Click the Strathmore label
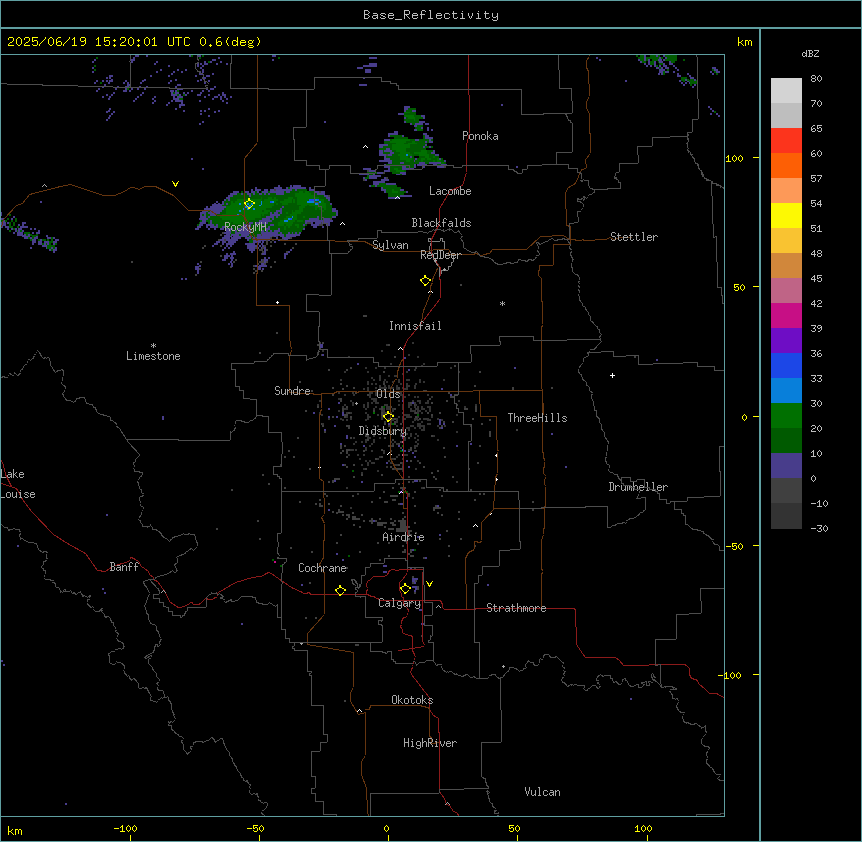 [x=516, y=608]
